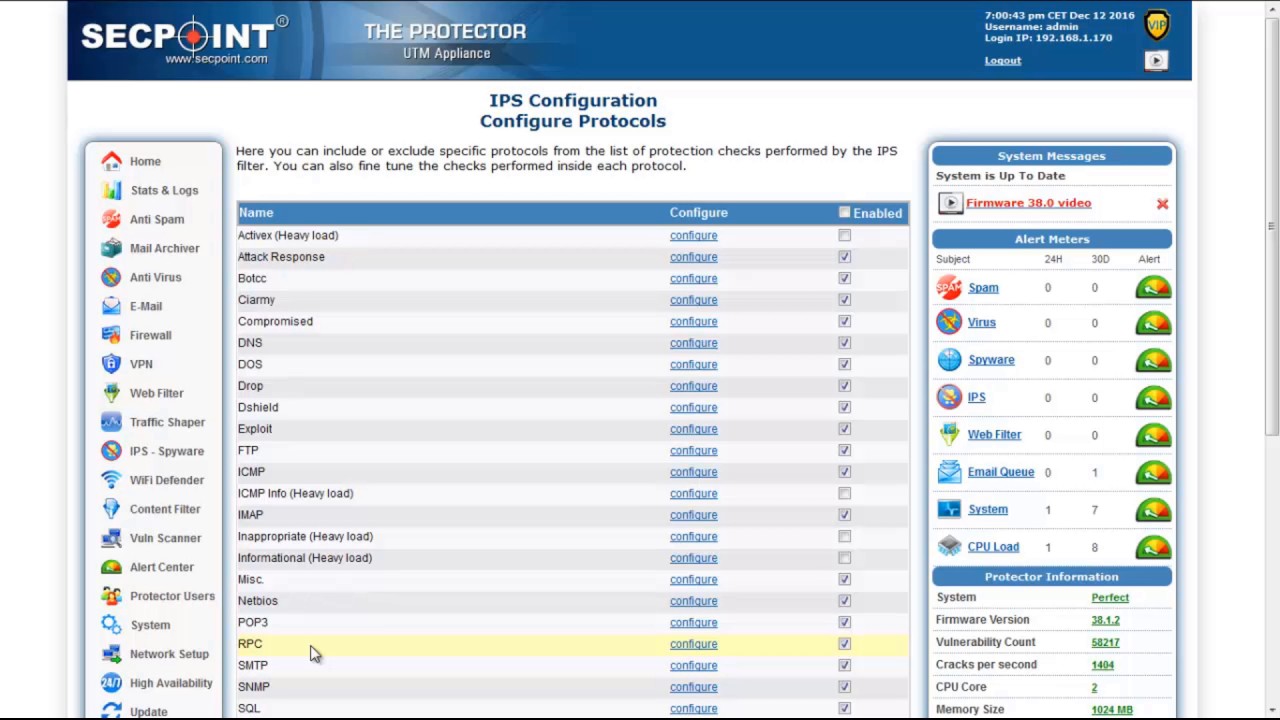The image size is (1280, 720).
Task: Go to Firewall menu label
Action: pyautogui.click(x=150, y=335)
